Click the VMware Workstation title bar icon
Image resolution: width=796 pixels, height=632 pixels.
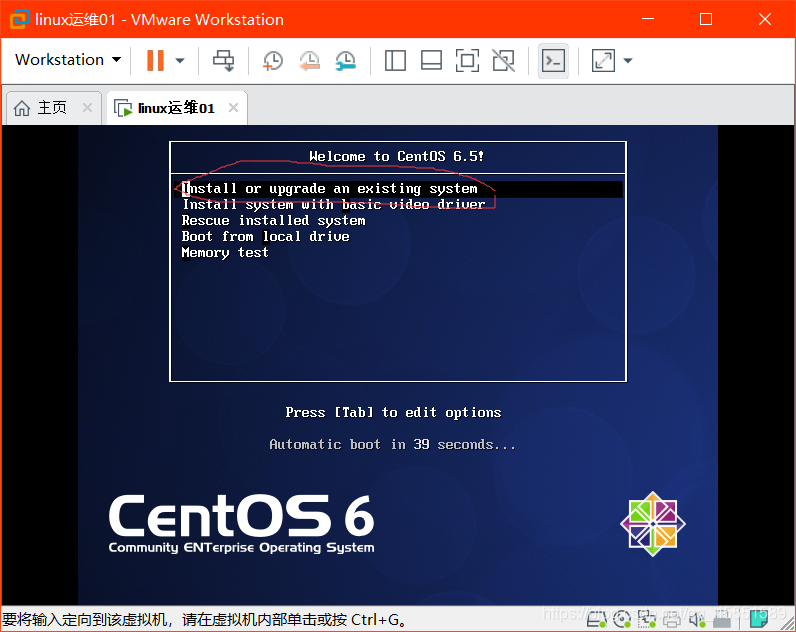click(x=19, y=19)
